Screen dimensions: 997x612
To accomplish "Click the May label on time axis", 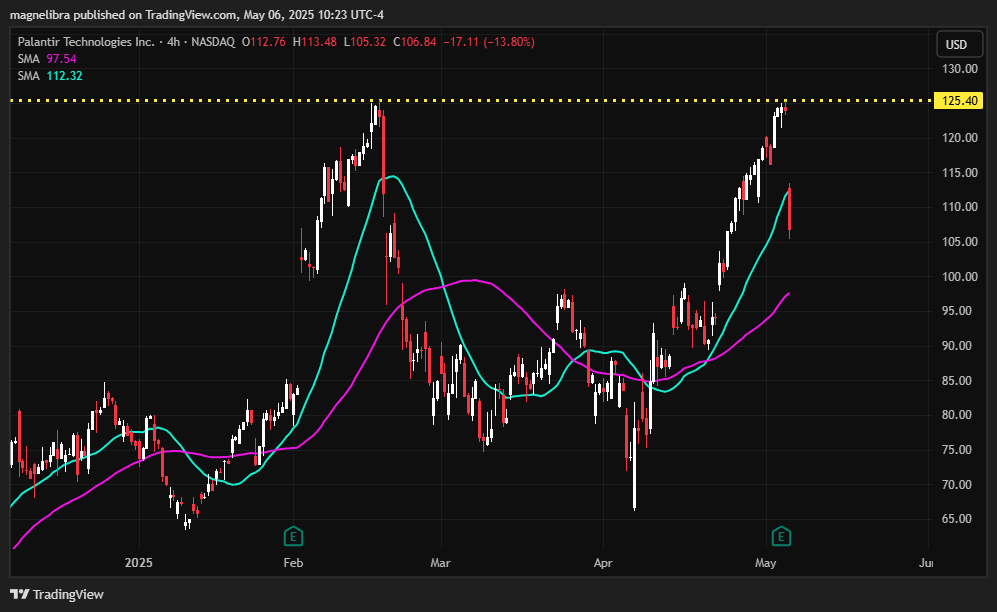I will coord(766,563).
